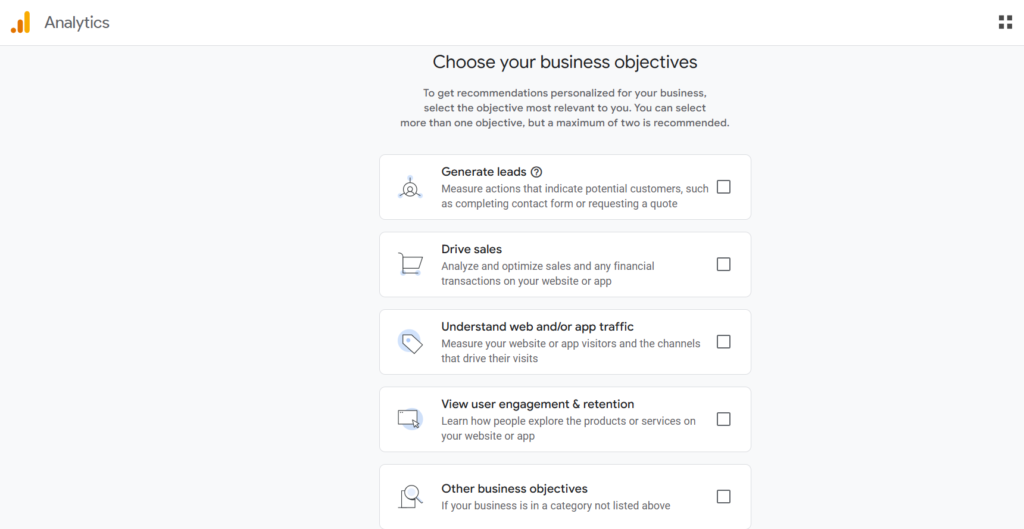Click the View user engagement & retention title
The width and height of the screenshot is (1024, 529).
point(537,404)
